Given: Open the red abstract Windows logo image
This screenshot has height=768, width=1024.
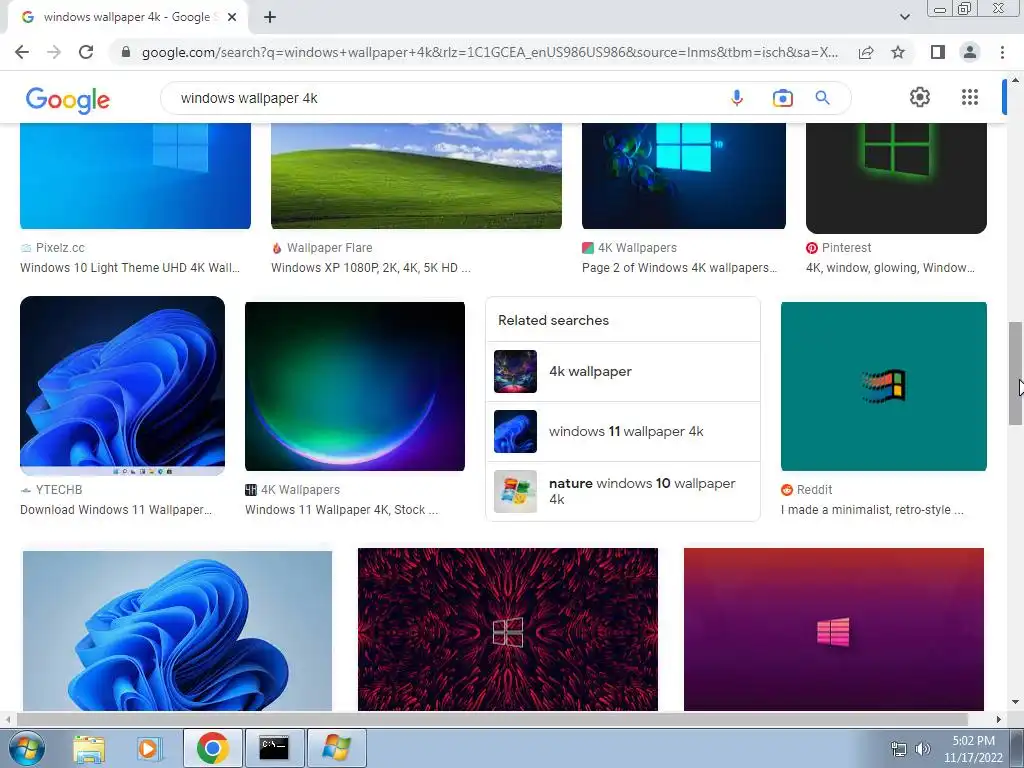Looking at the screenshot, I should pos(507,630).
